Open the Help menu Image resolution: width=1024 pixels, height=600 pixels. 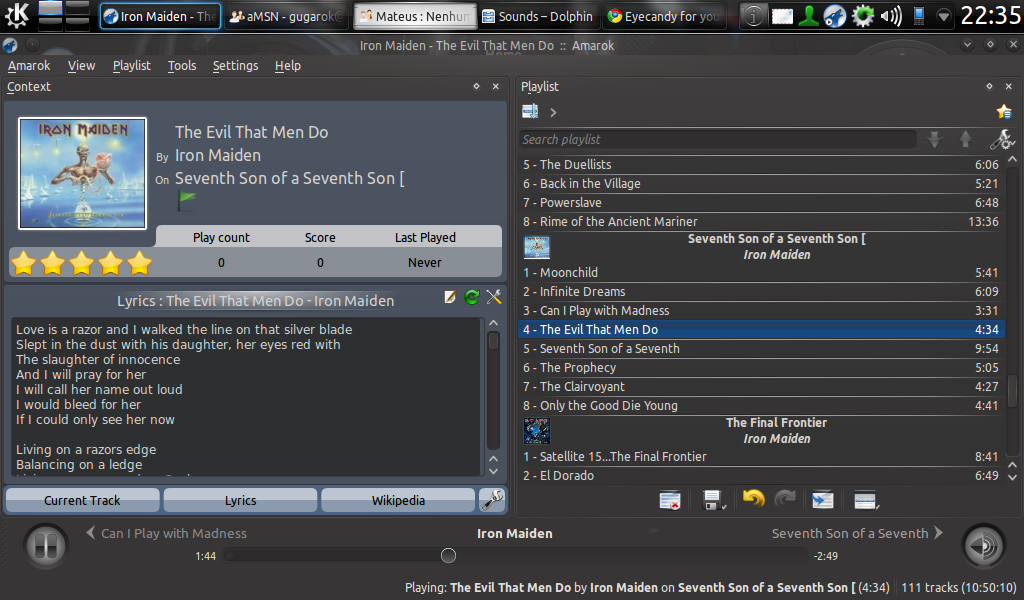coord(287,65)
